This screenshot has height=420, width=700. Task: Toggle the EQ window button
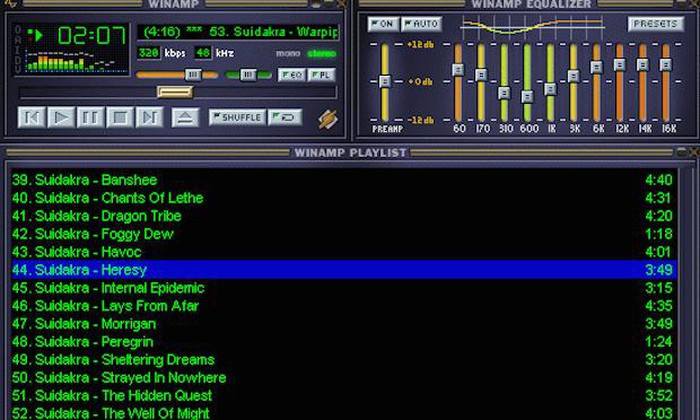point(290,75)
